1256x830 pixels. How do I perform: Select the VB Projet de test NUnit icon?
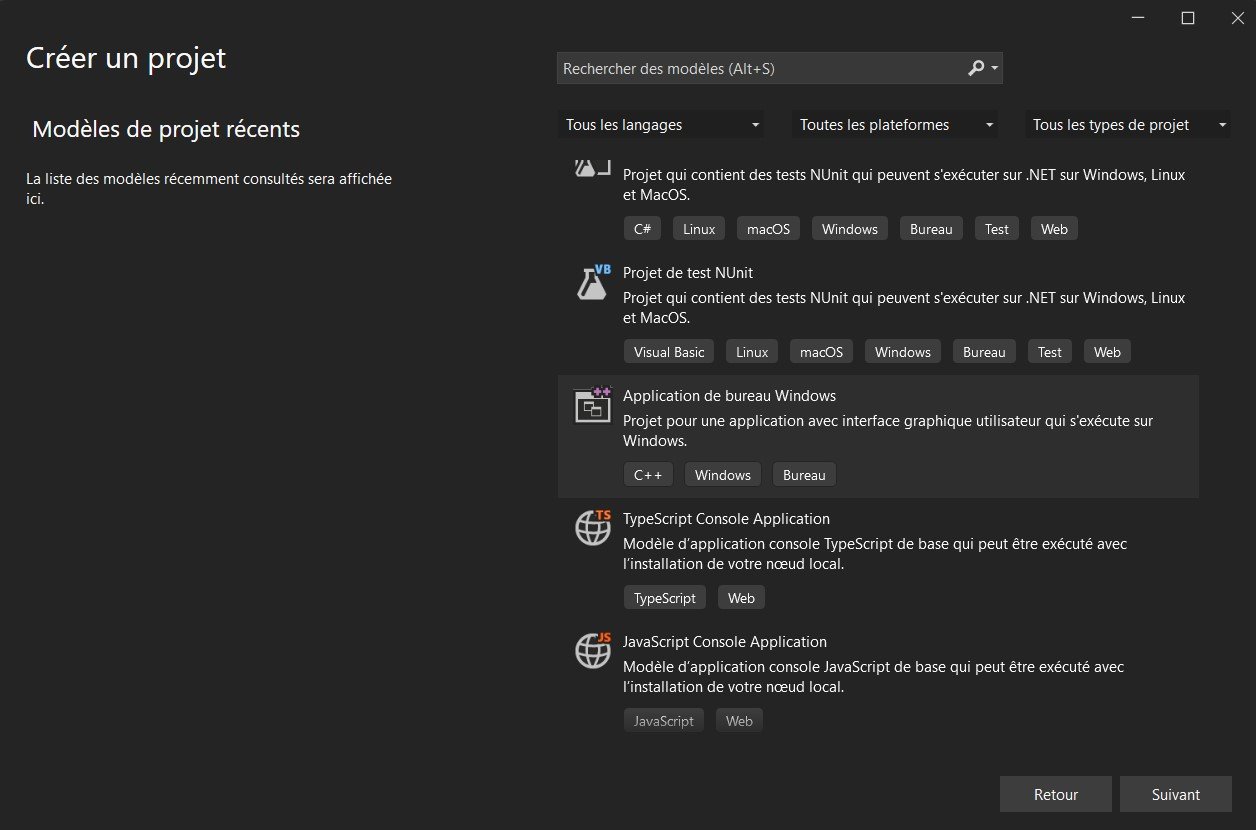[593, 283]
